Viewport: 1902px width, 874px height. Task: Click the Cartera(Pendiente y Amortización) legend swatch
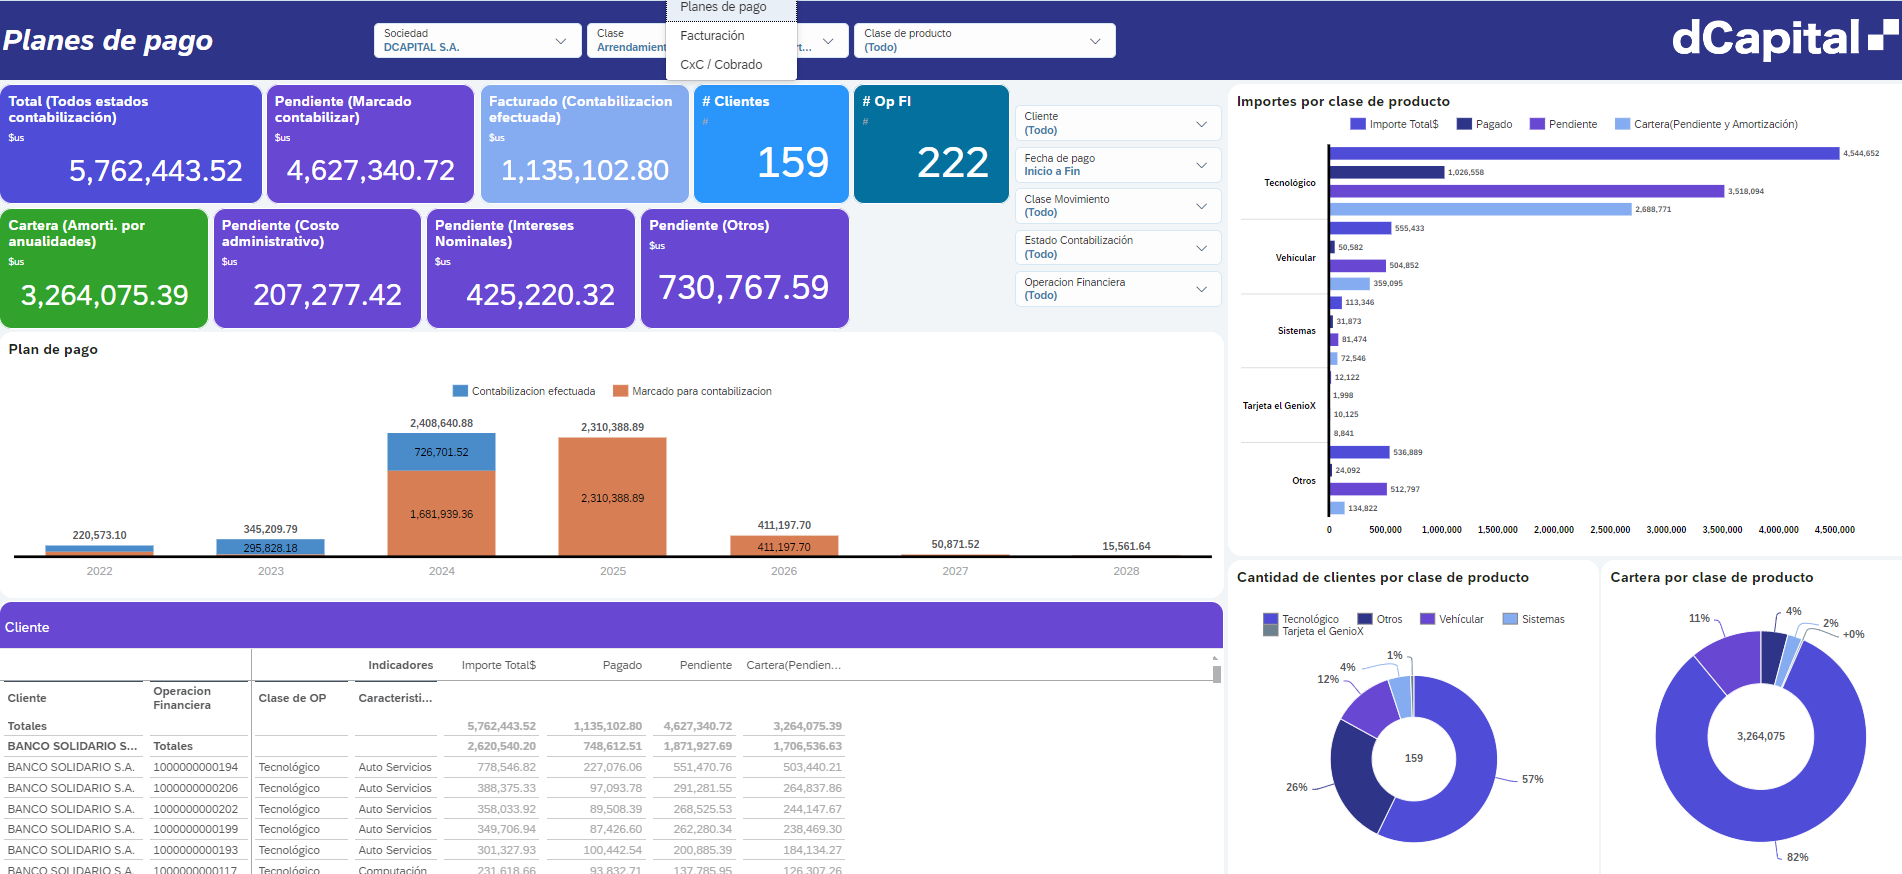pyautogui.click(x=1622, y=124)
